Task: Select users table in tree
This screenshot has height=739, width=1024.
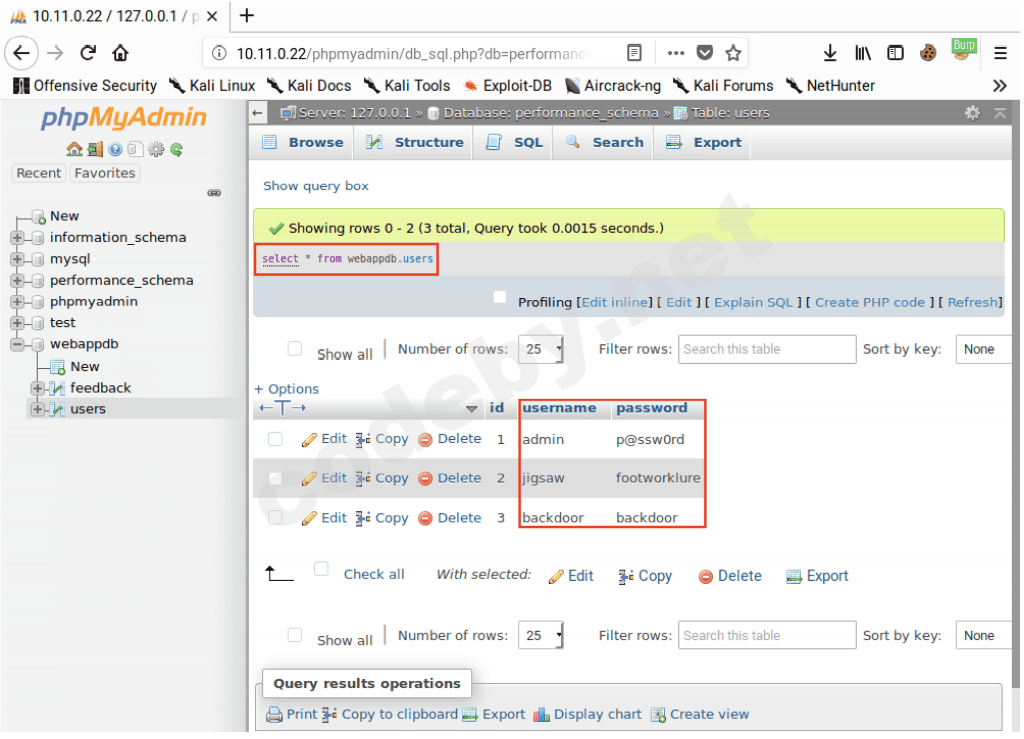Action: click(x=88, y=410)
